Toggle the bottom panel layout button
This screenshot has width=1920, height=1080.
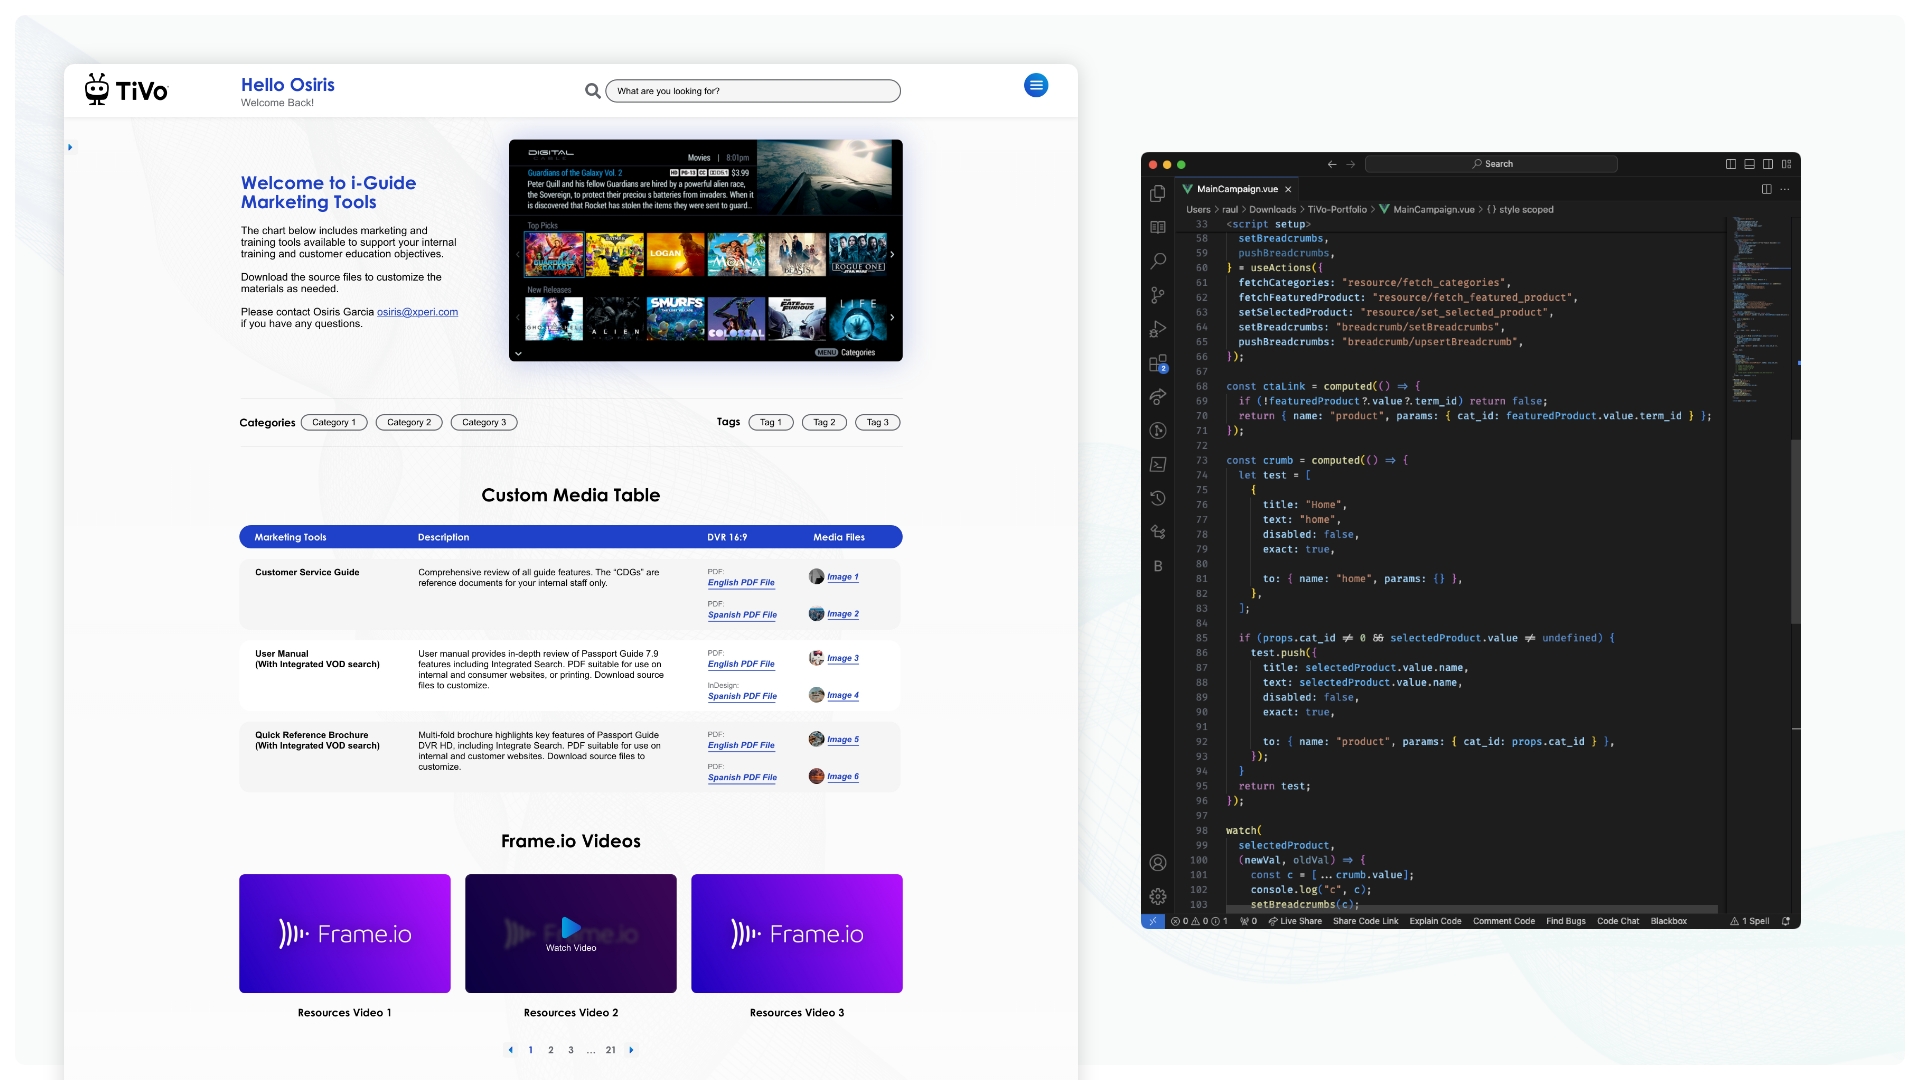[1749, 164]
